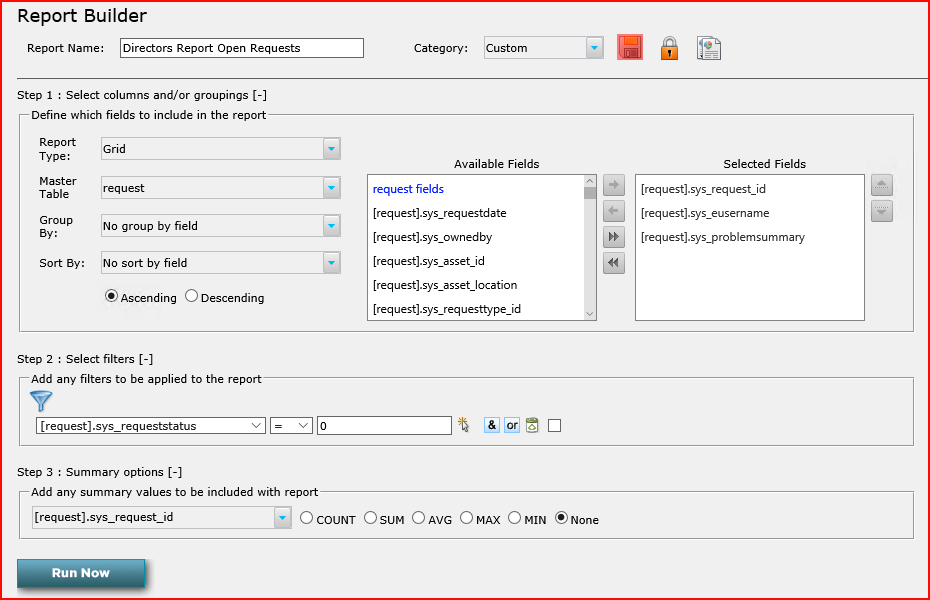Choose the MAX summary option
The height and width of the screenshot is (600, 930).
[x=466, y=518]
